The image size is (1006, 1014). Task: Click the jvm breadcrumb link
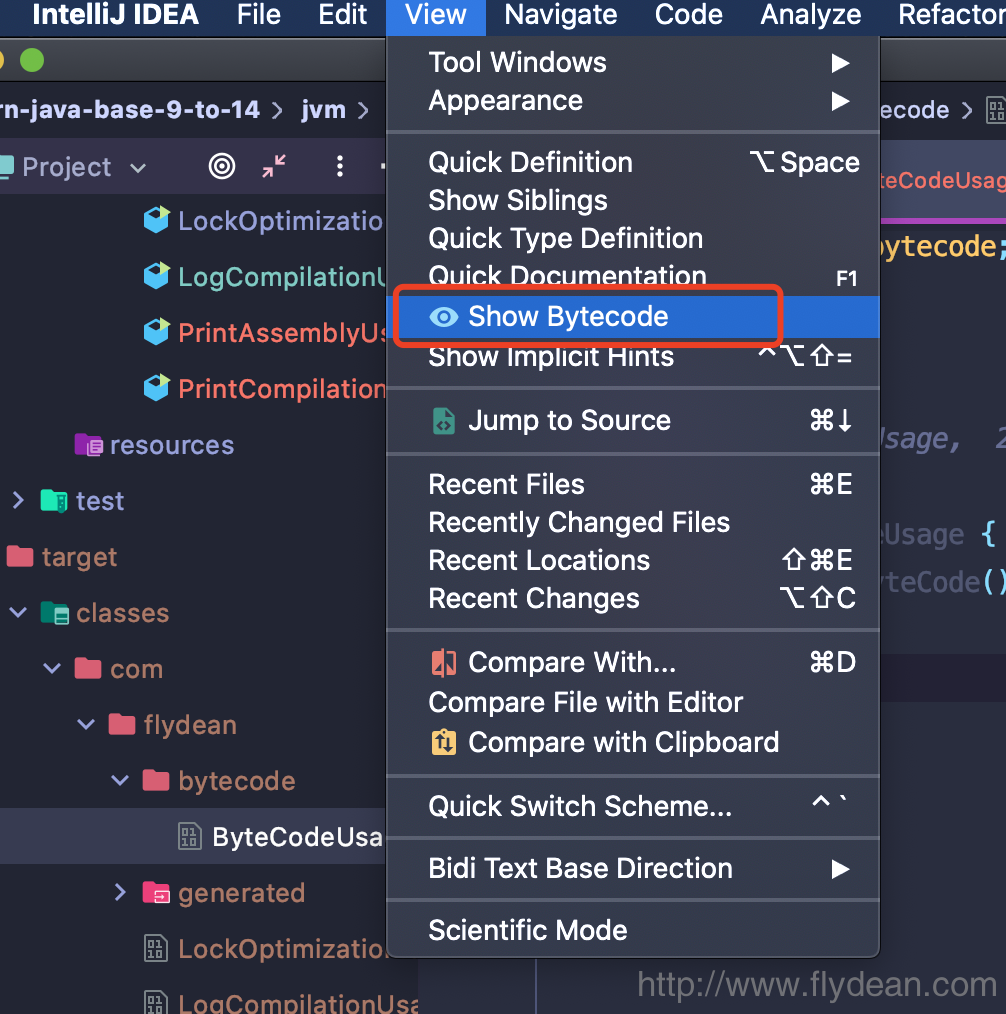tap(323, 110)
